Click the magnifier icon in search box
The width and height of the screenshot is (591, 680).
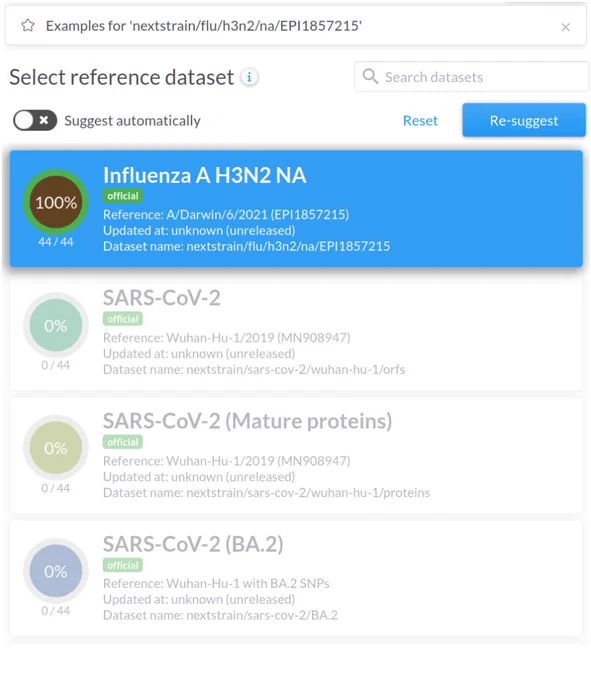(370, 76)
